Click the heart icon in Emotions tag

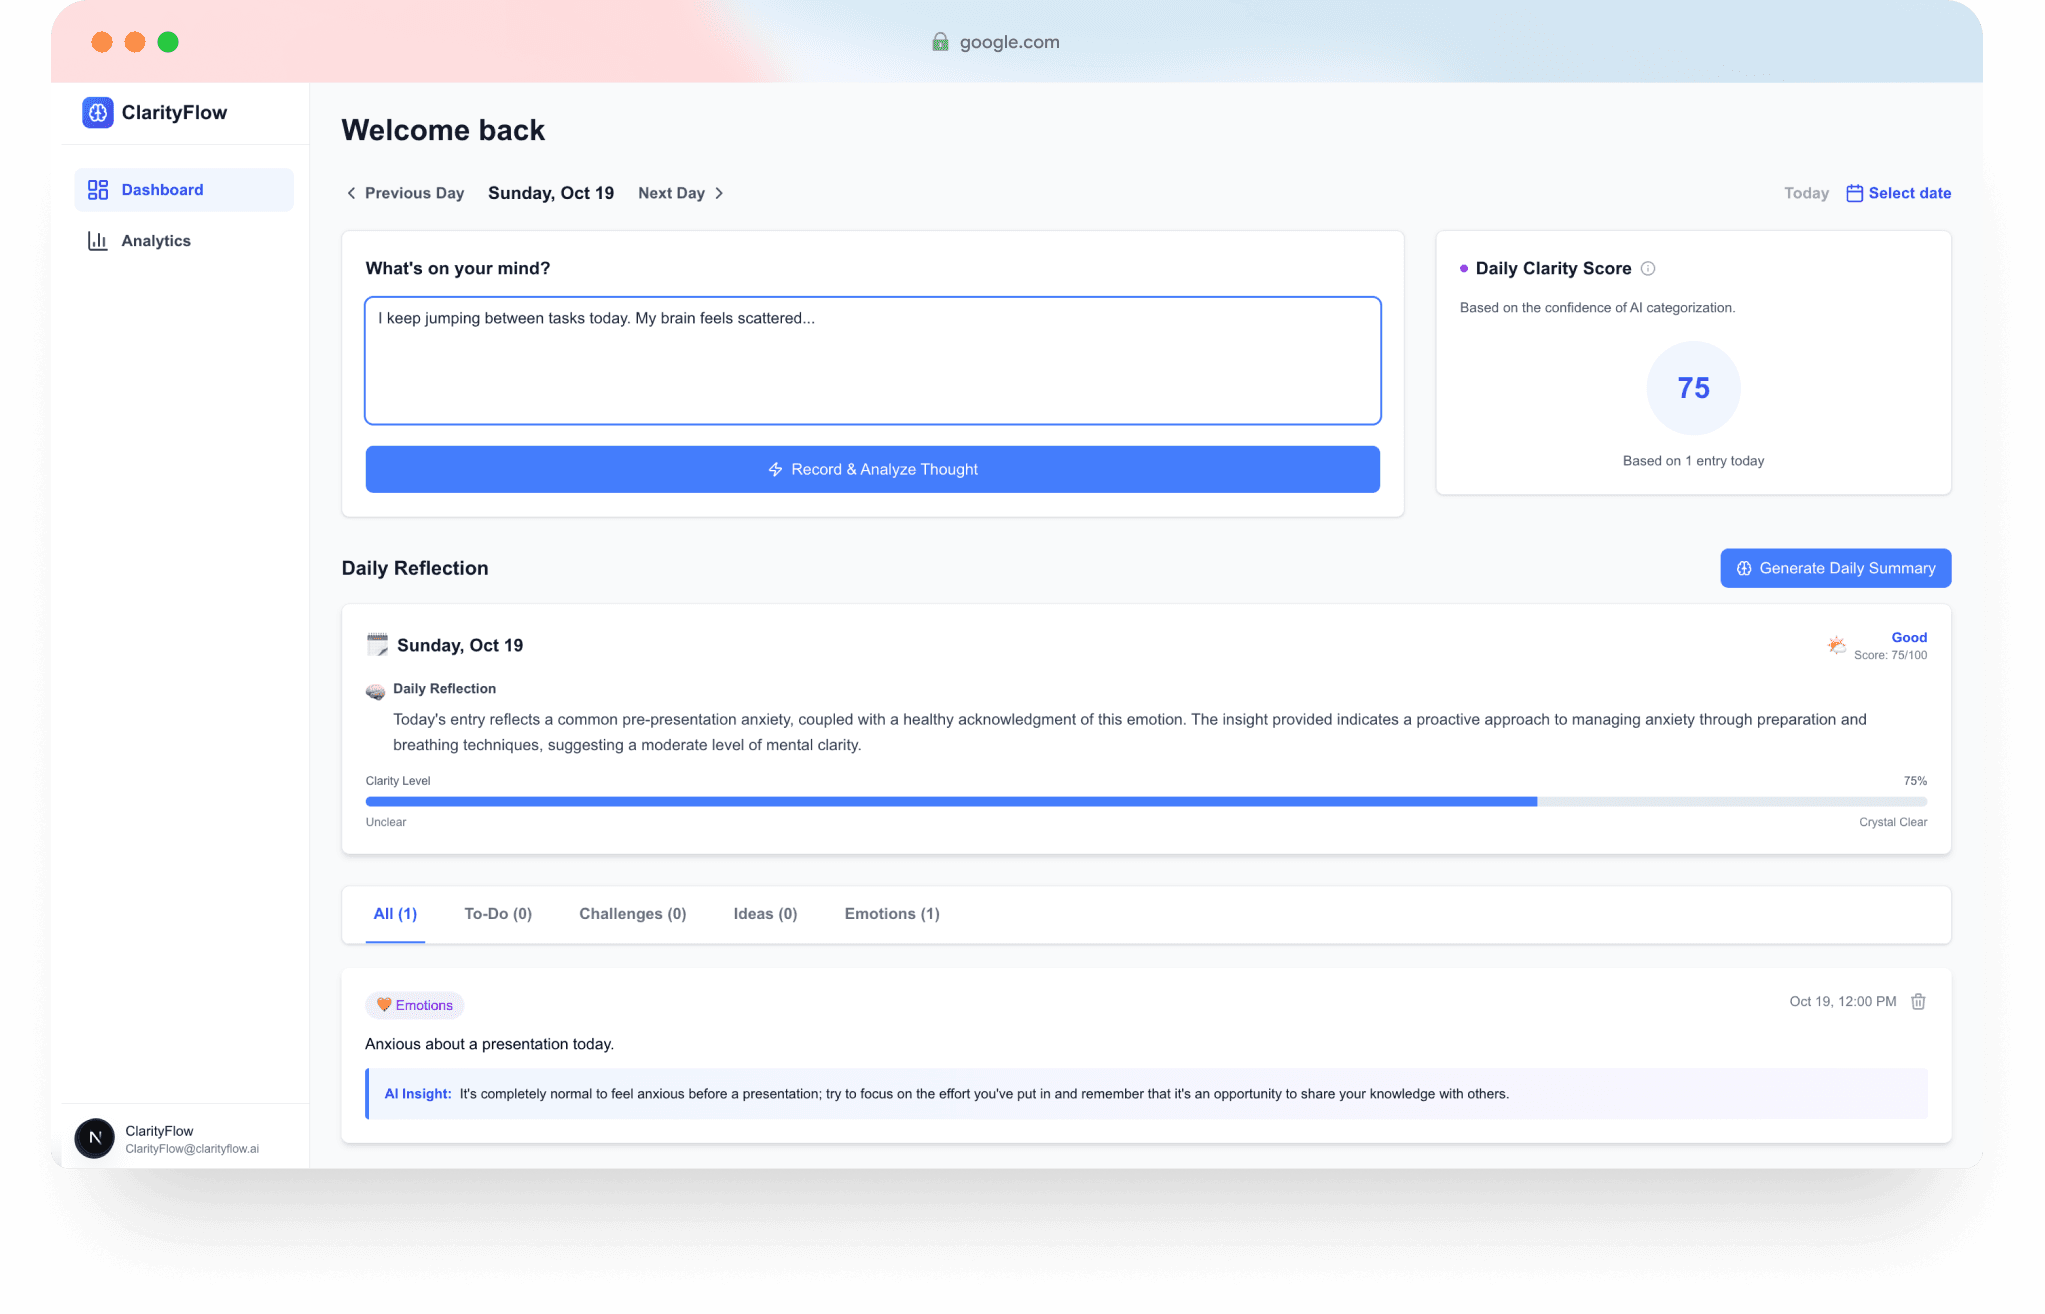click(385, 1005)
